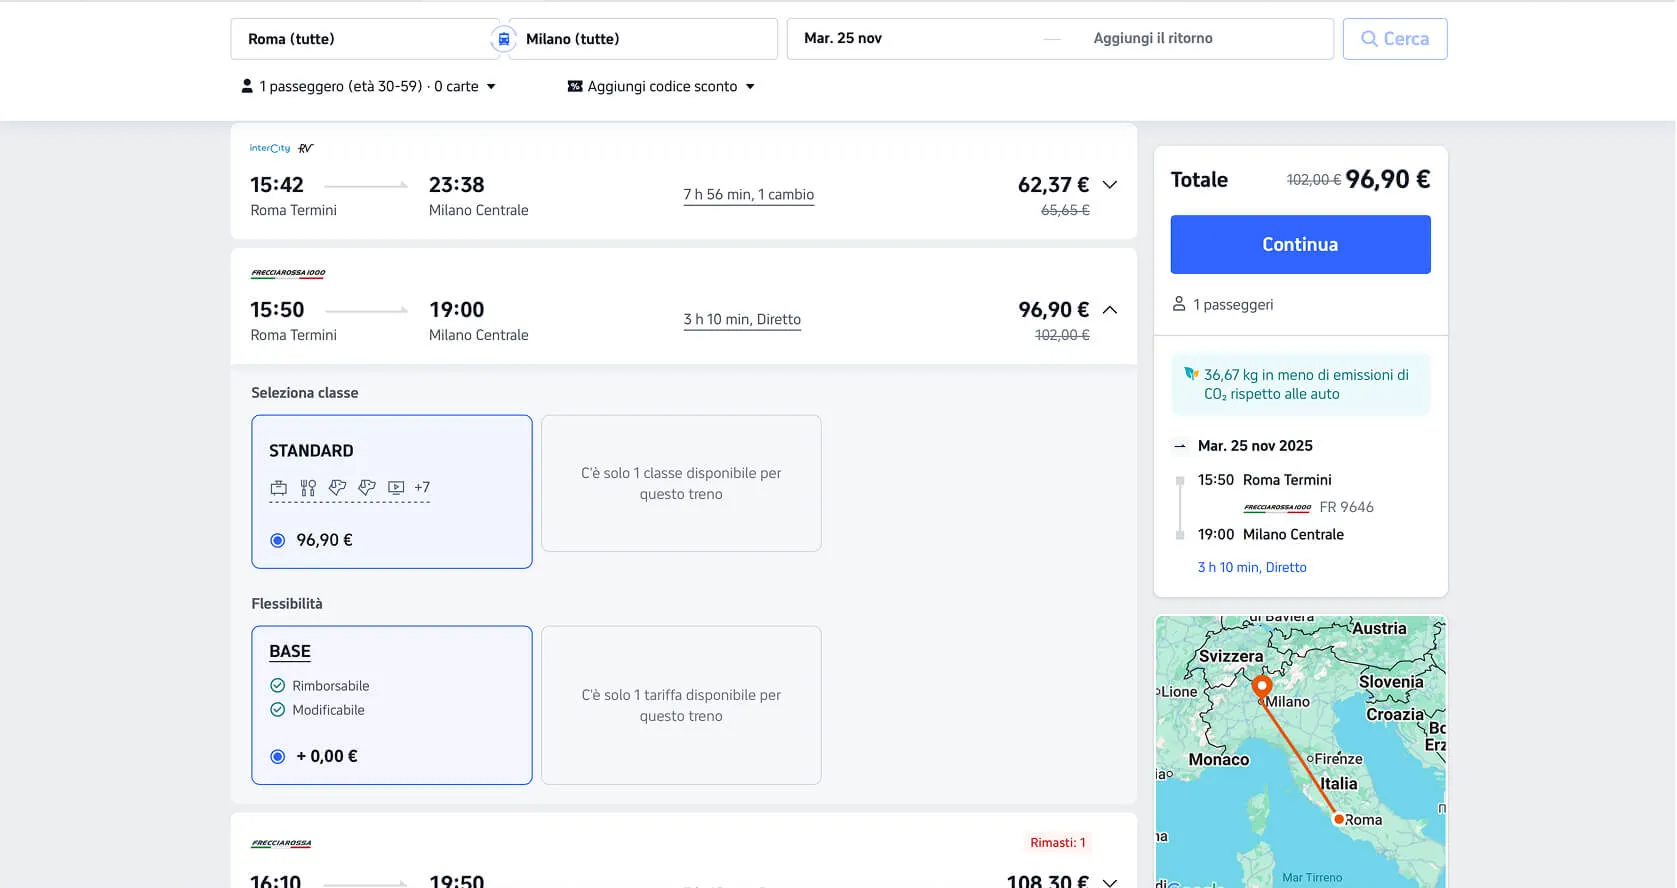Select the STANDARD class radio button
1677x888 pixels.
[x=278, y=540]
